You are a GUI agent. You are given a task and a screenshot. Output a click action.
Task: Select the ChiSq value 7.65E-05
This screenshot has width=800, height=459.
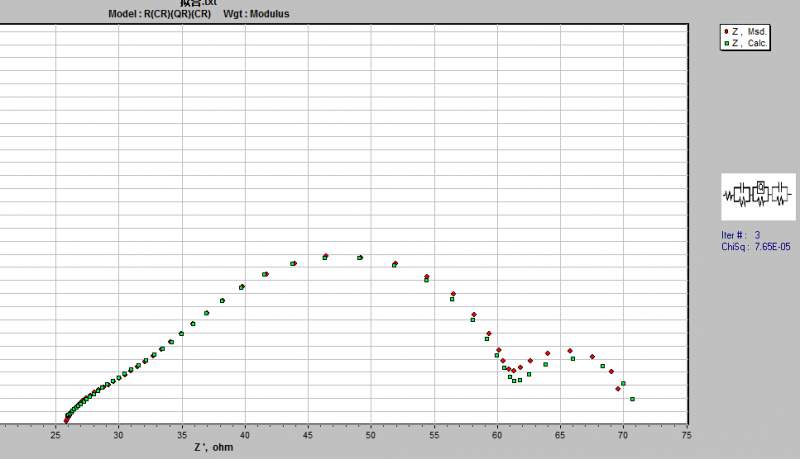click(x=772, y=247)
